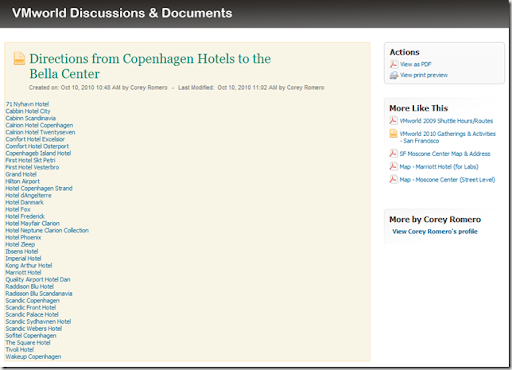Open Tivoli Hotel link
Image resolution: width=512 pixels, height=370 pixels.
tap(20, 349)
